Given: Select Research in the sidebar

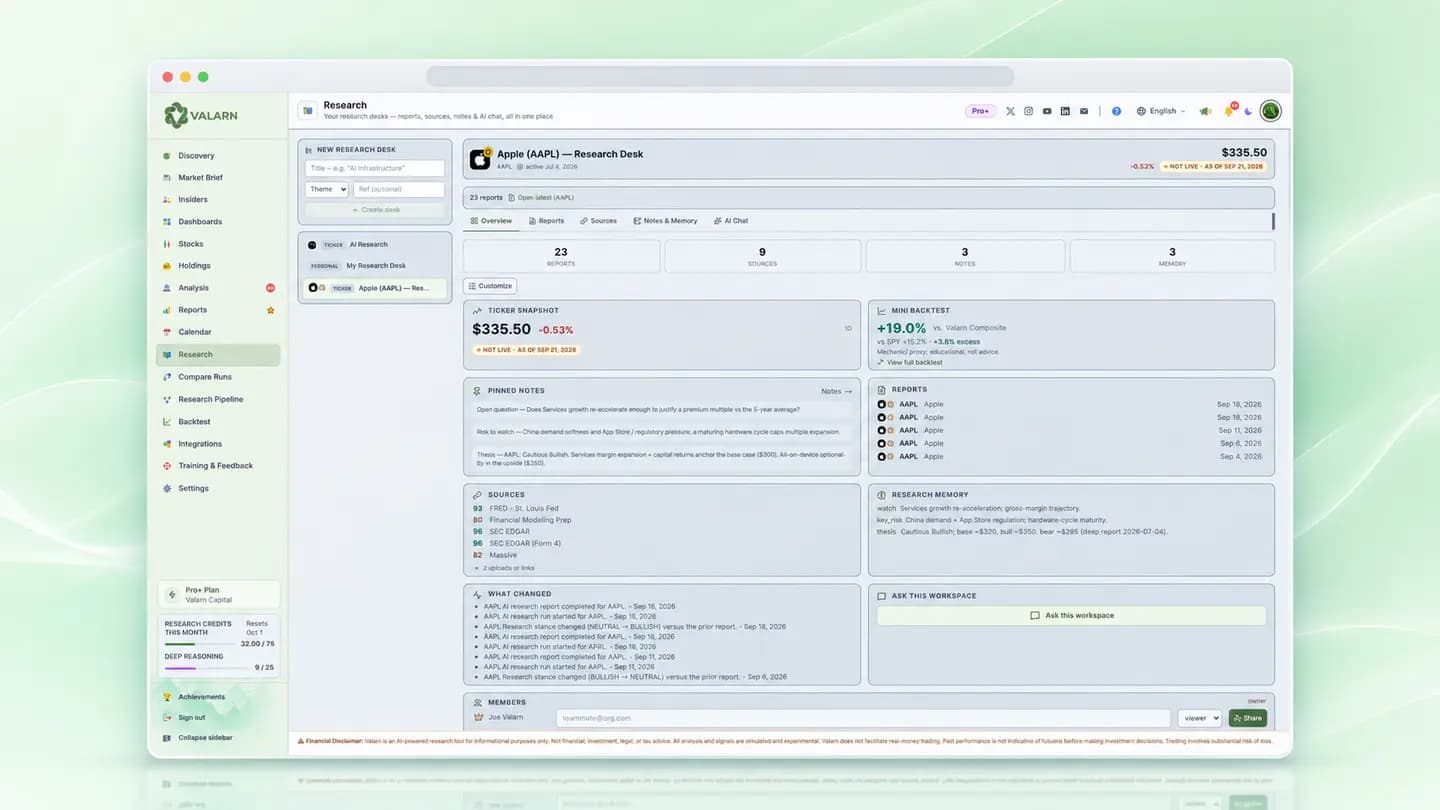Looking at the screenshot, I should (x=218, y=354).
